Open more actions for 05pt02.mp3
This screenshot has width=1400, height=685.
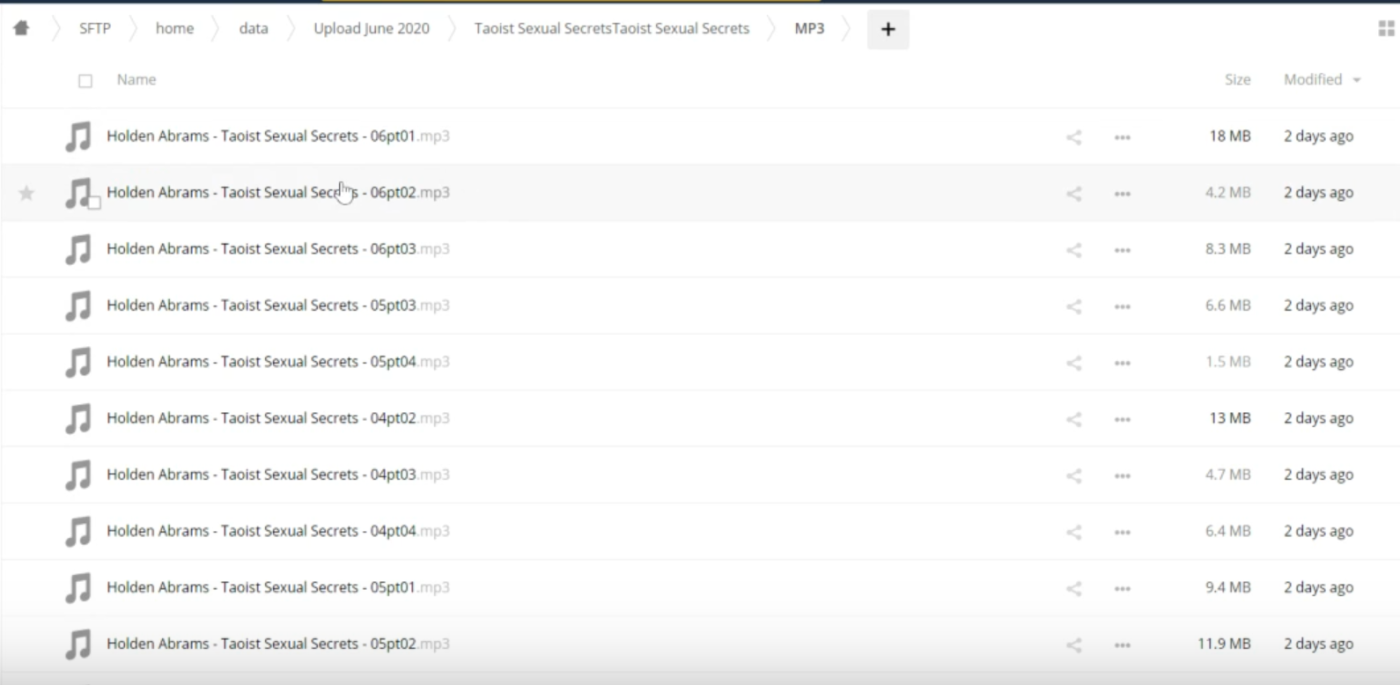(1122, 645)
